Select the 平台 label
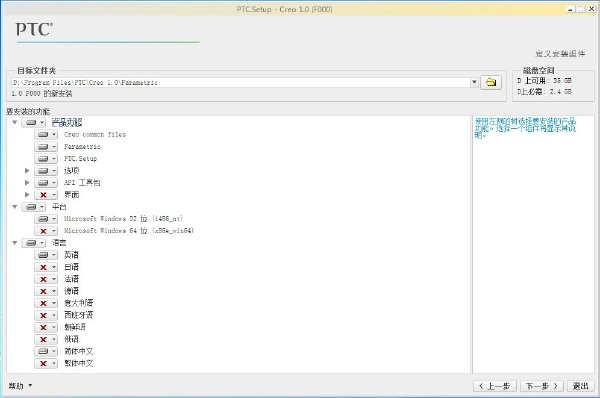Image resolution: width=600 pixels, height=398 pixels. (x=59, y=207)
